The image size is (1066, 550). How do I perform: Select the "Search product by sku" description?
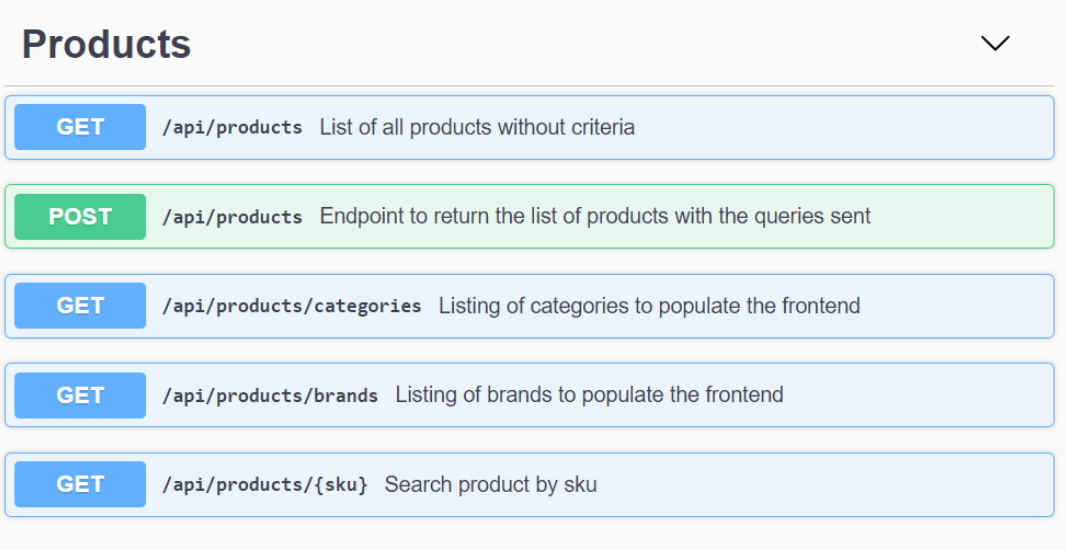(490, 485)
